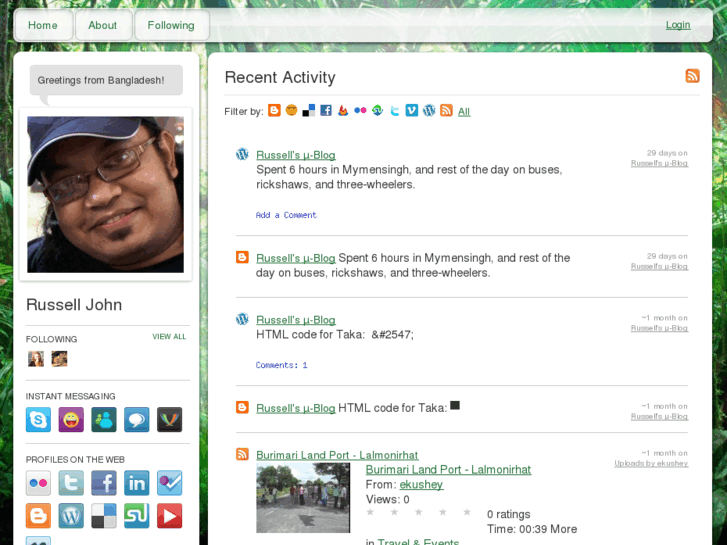Click View All under Following
This screenshot has width=727, height=545.
[169, 337]
